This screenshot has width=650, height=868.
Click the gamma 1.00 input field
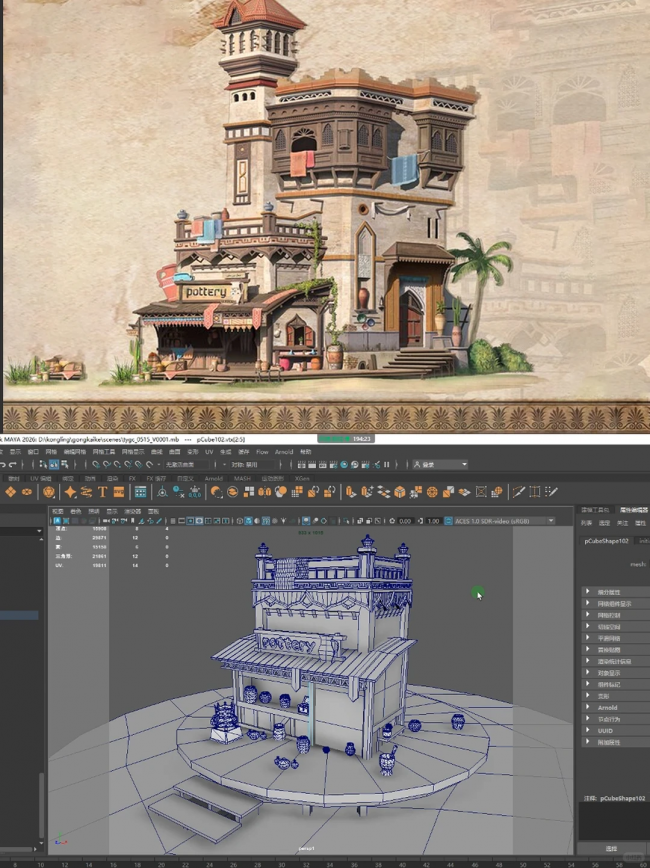[x=433, y=521]
